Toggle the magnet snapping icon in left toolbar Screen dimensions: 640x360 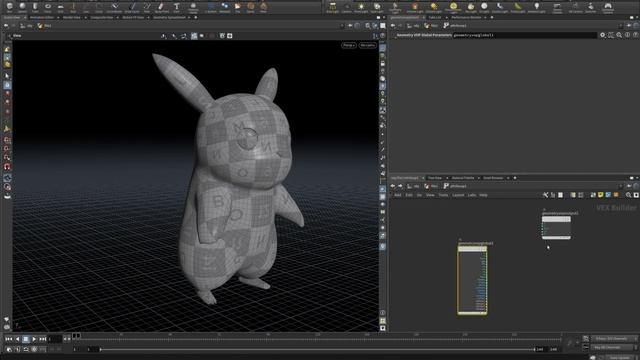coord(7,167)
